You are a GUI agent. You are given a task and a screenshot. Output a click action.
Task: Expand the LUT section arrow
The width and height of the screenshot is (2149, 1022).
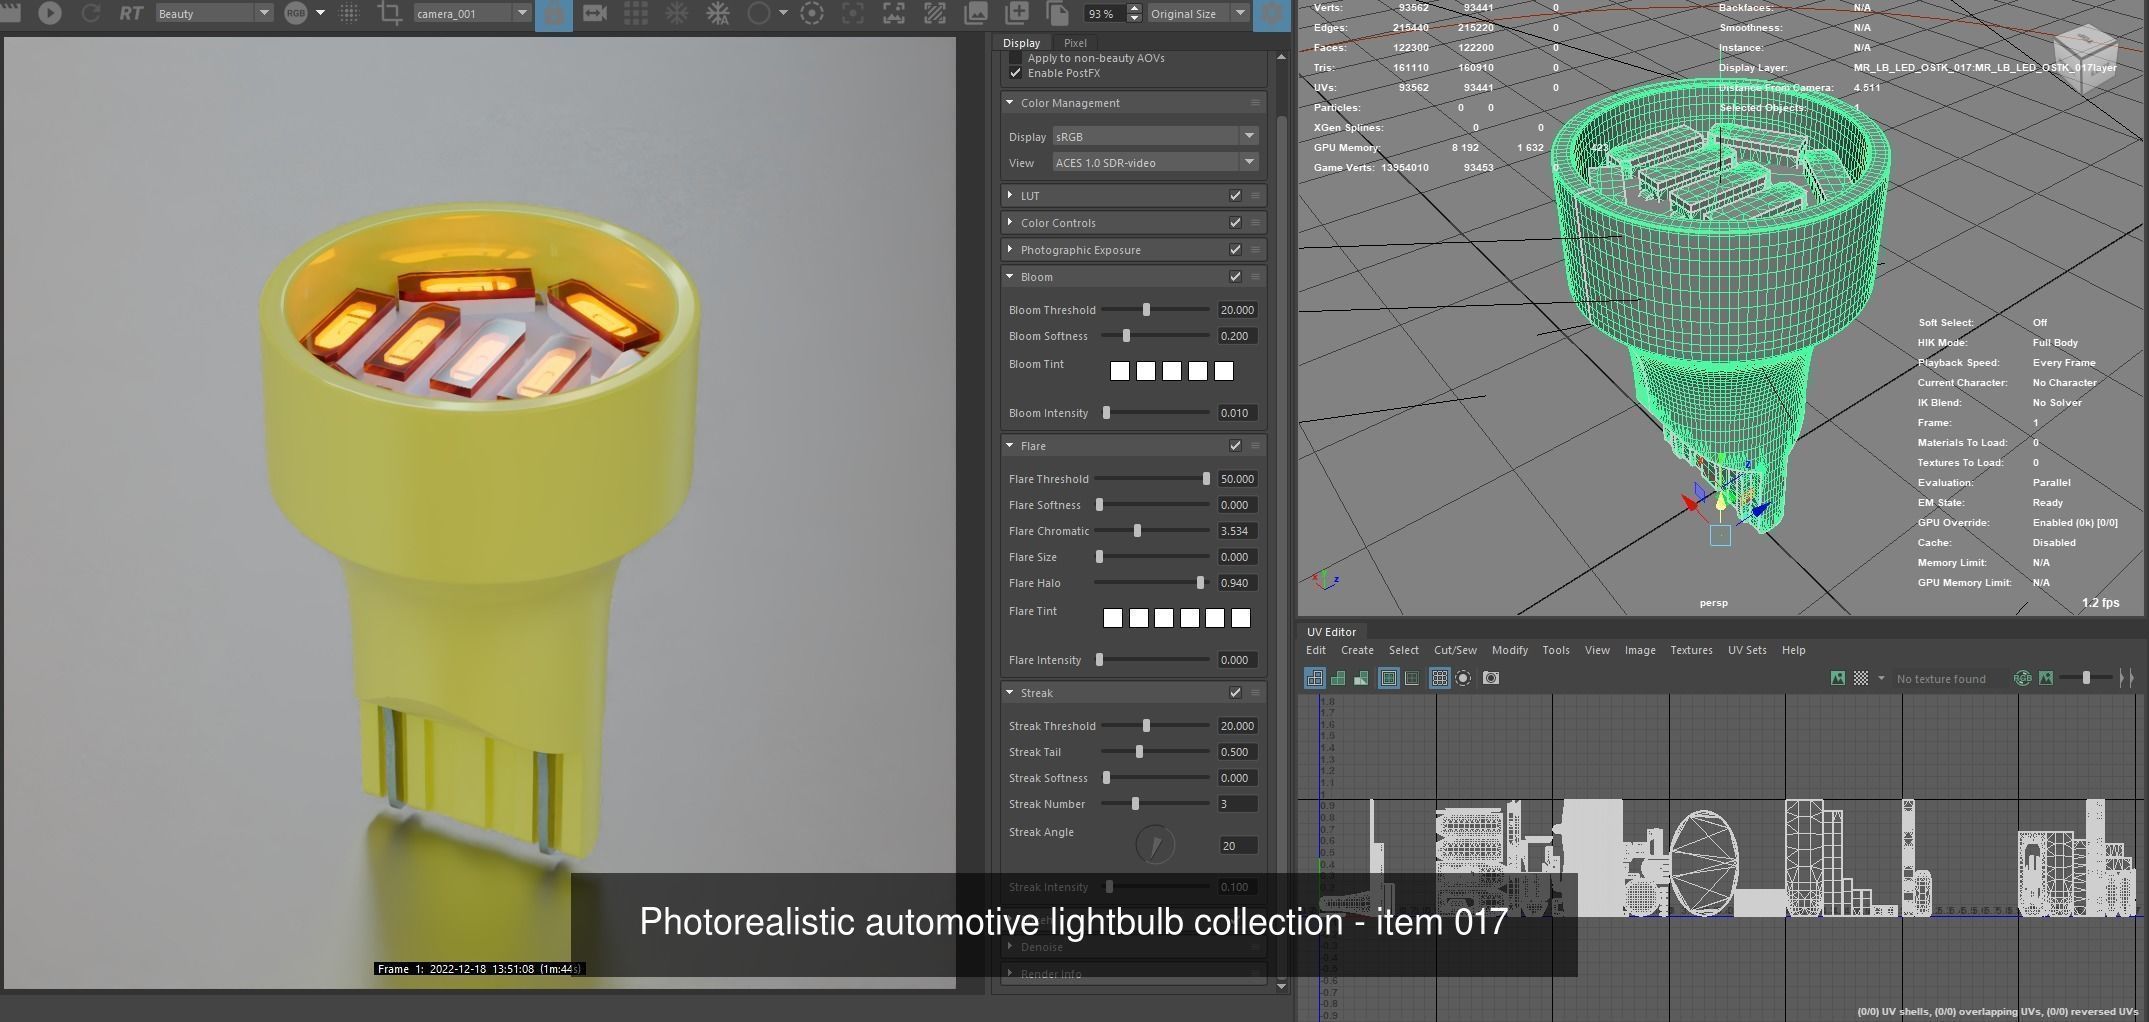1010,195
